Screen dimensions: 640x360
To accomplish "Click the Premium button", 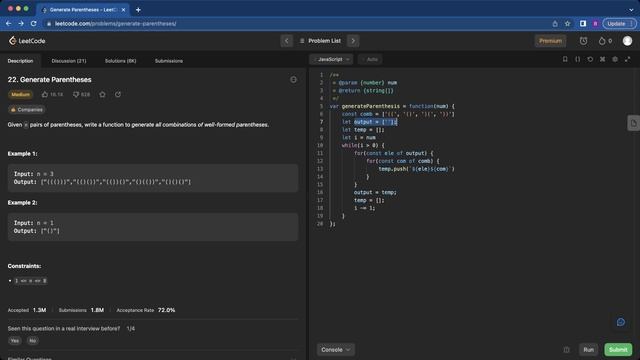I will click(550, 41).
